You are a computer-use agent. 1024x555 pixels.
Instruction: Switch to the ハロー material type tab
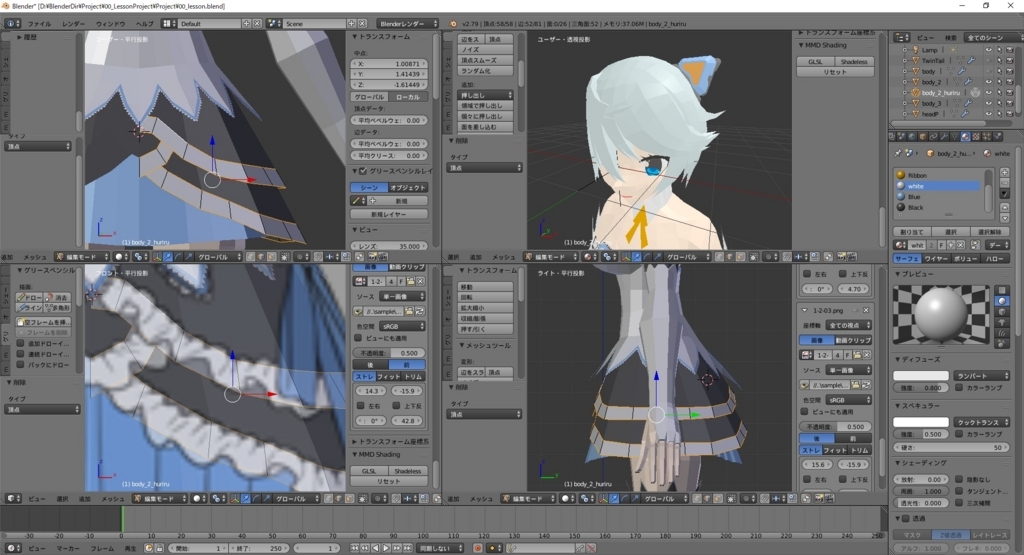point(995,259)
